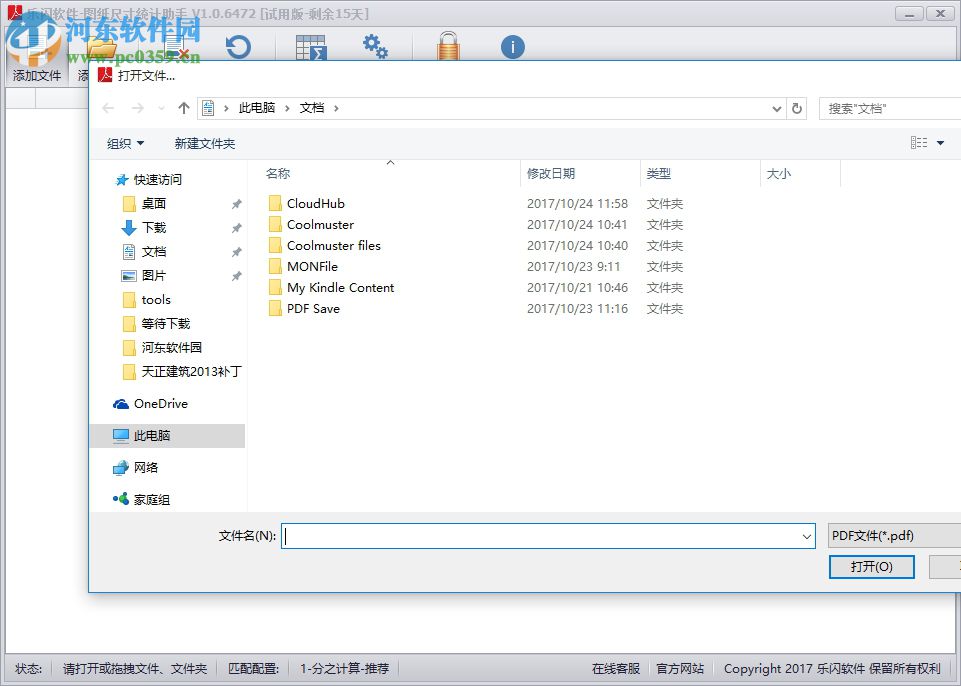Click the 打开(O) button
961x686 pixels.
pos(871,566)
